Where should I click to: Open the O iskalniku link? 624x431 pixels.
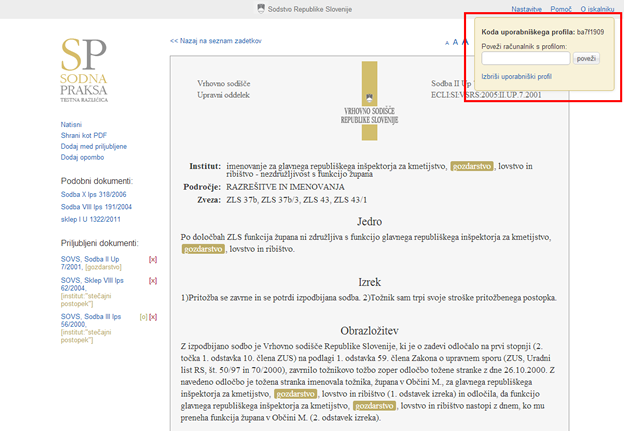pyautogui.click(x=597, y=9)
